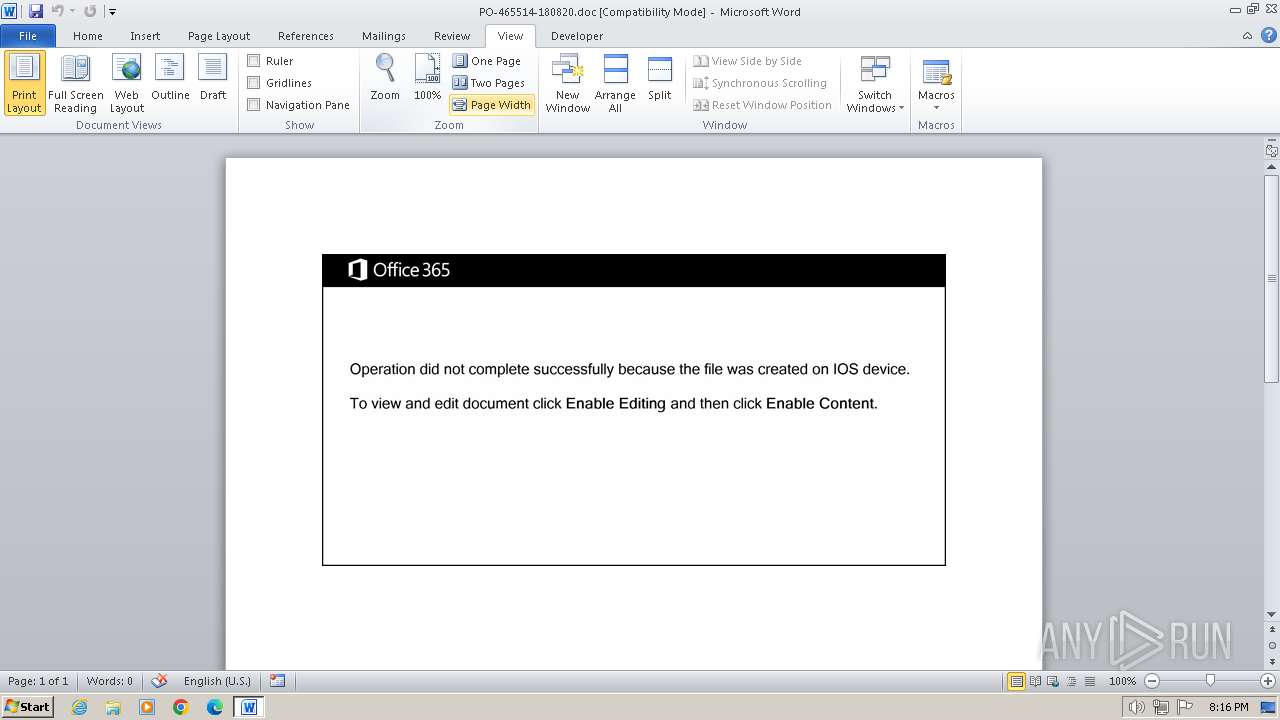Expand the Undo history dropdown arrow
The width and height of the screenshot is (1280, 720).
coord(72,12)
